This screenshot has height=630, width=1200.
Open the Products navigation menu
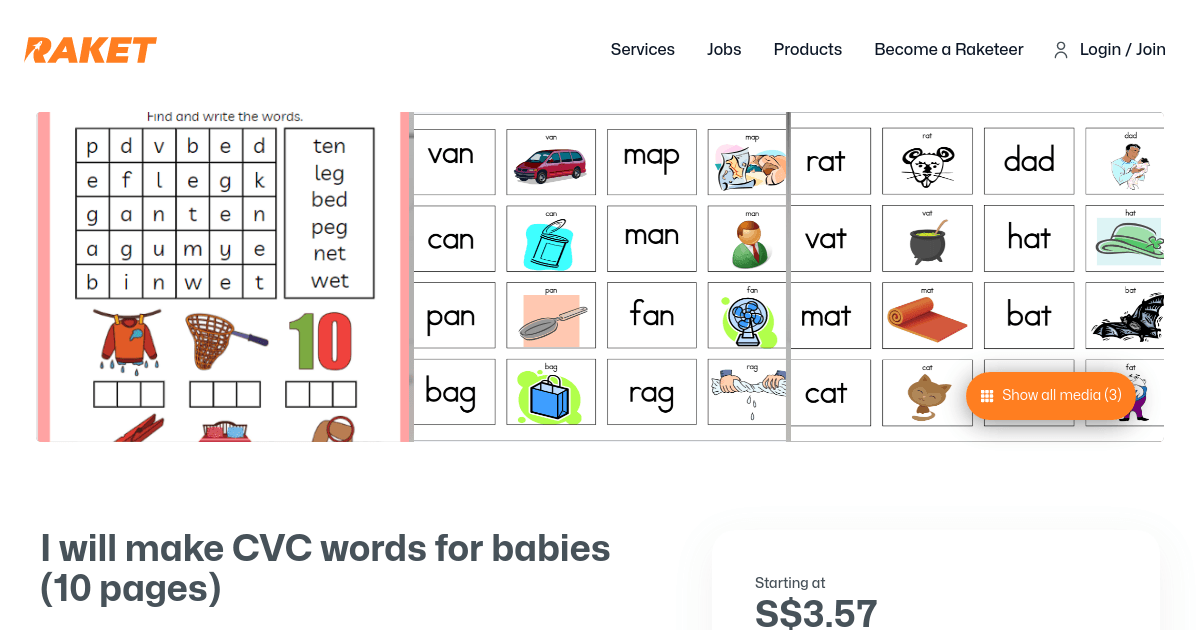808,49
